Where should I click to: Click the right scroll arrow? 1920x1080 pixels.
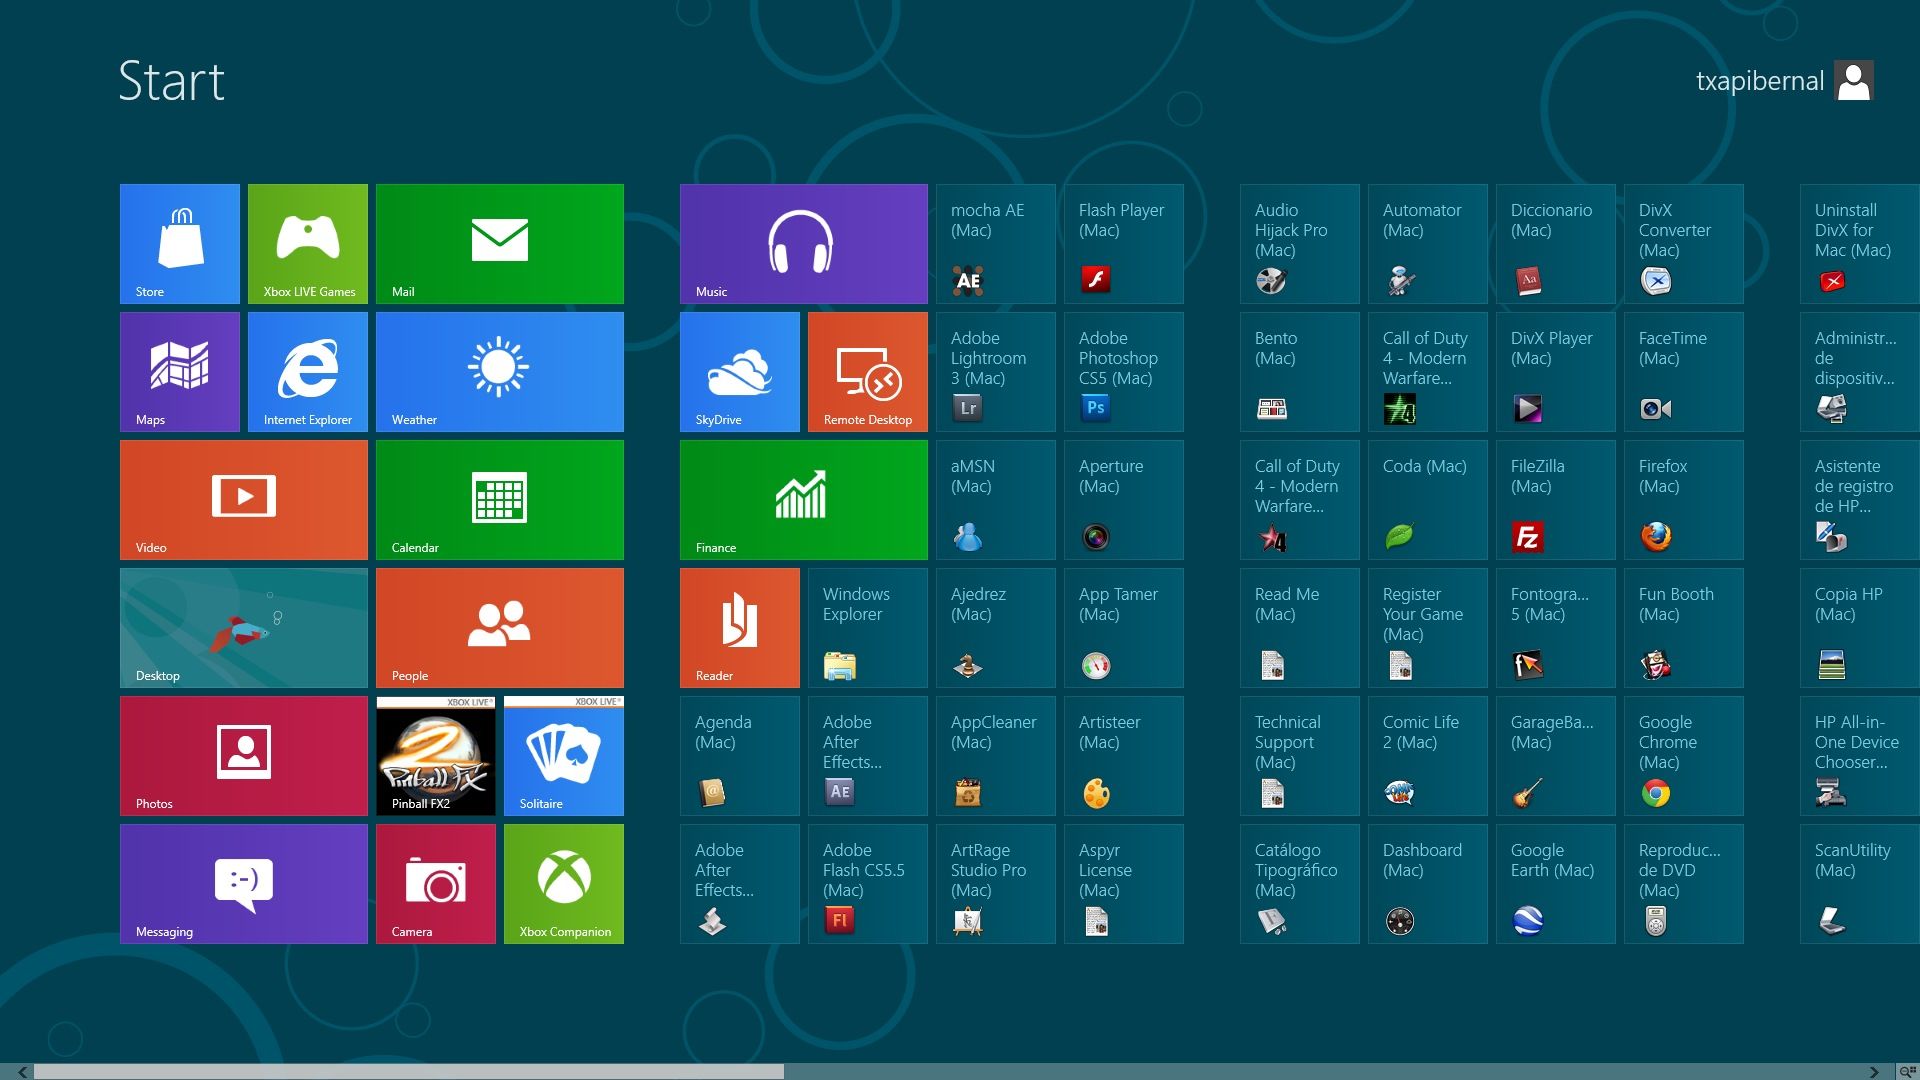coord(1874,1072)
